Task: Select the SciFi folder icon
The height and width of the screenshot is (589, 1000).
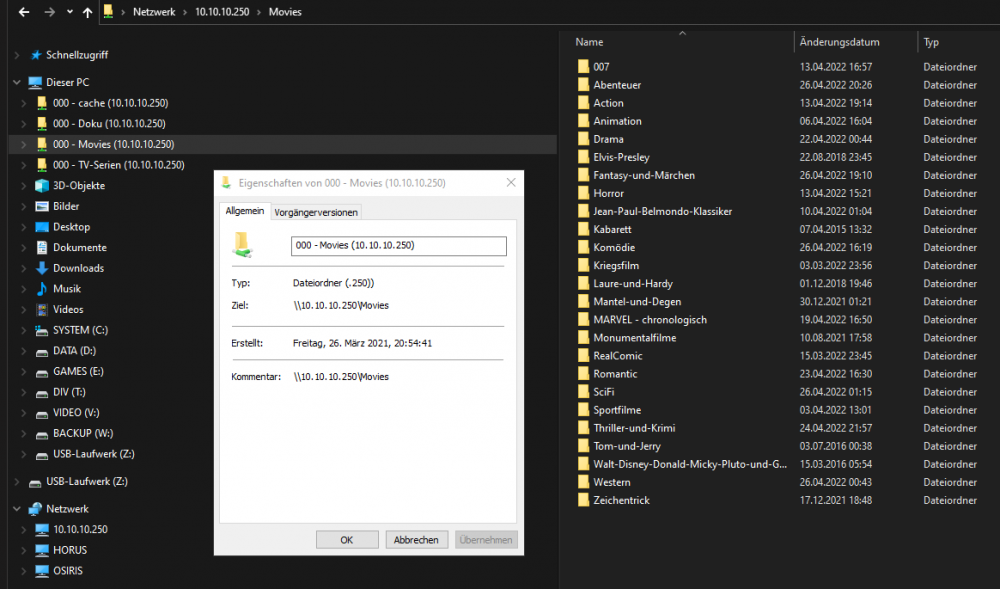Action: click(x=583, y=392)
